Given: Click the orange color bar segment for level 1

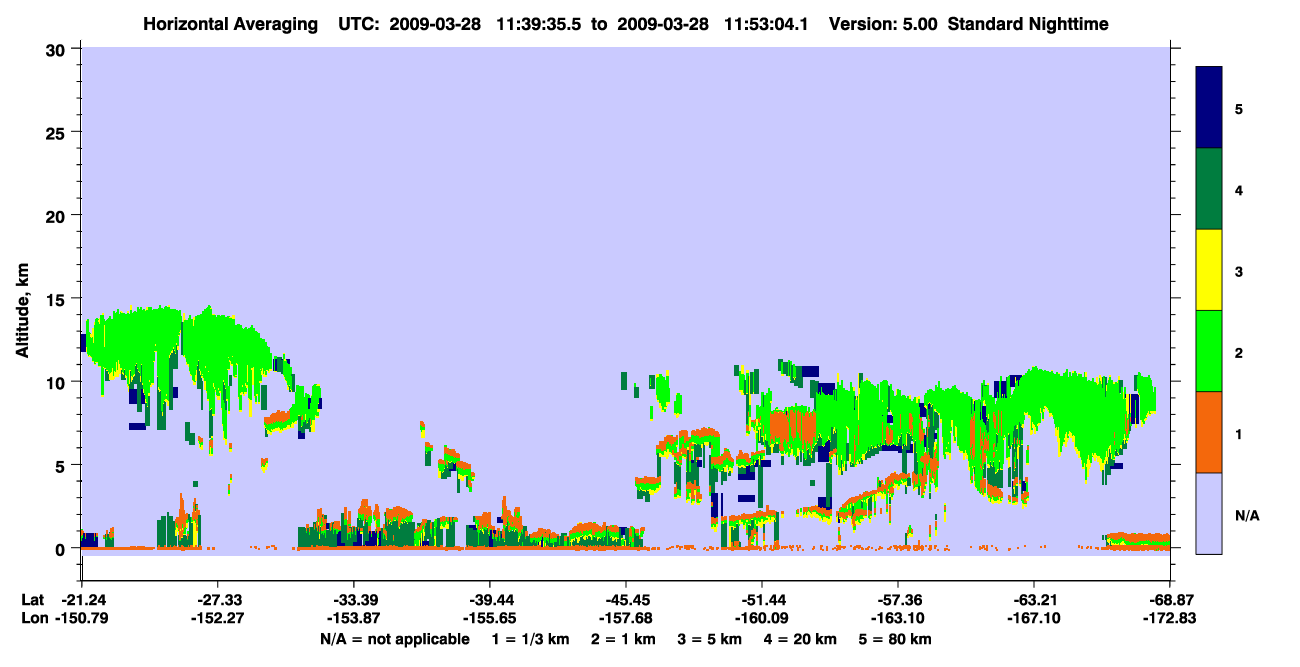Looking at the screenshot, I should [1209, 432].
